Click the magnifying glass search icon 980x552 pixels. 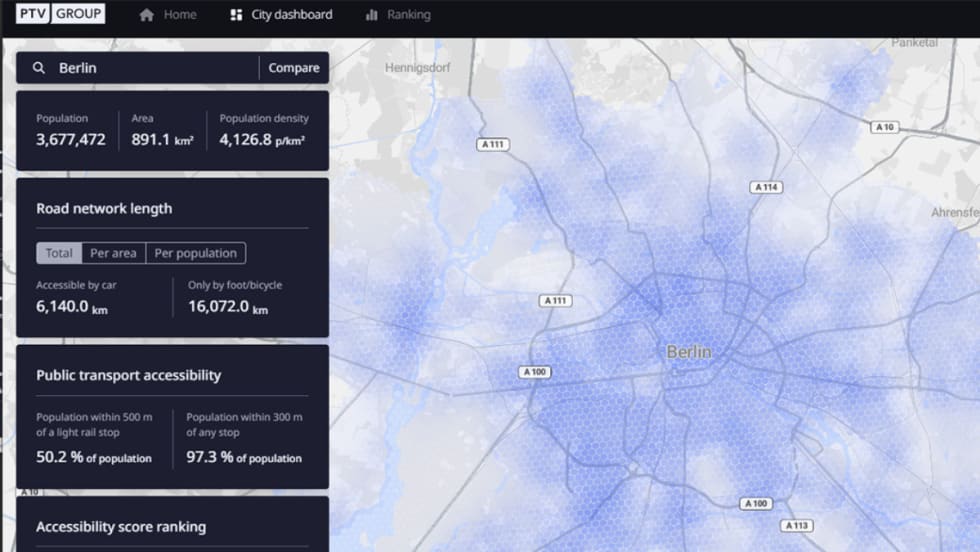click(x=39, y=68)
